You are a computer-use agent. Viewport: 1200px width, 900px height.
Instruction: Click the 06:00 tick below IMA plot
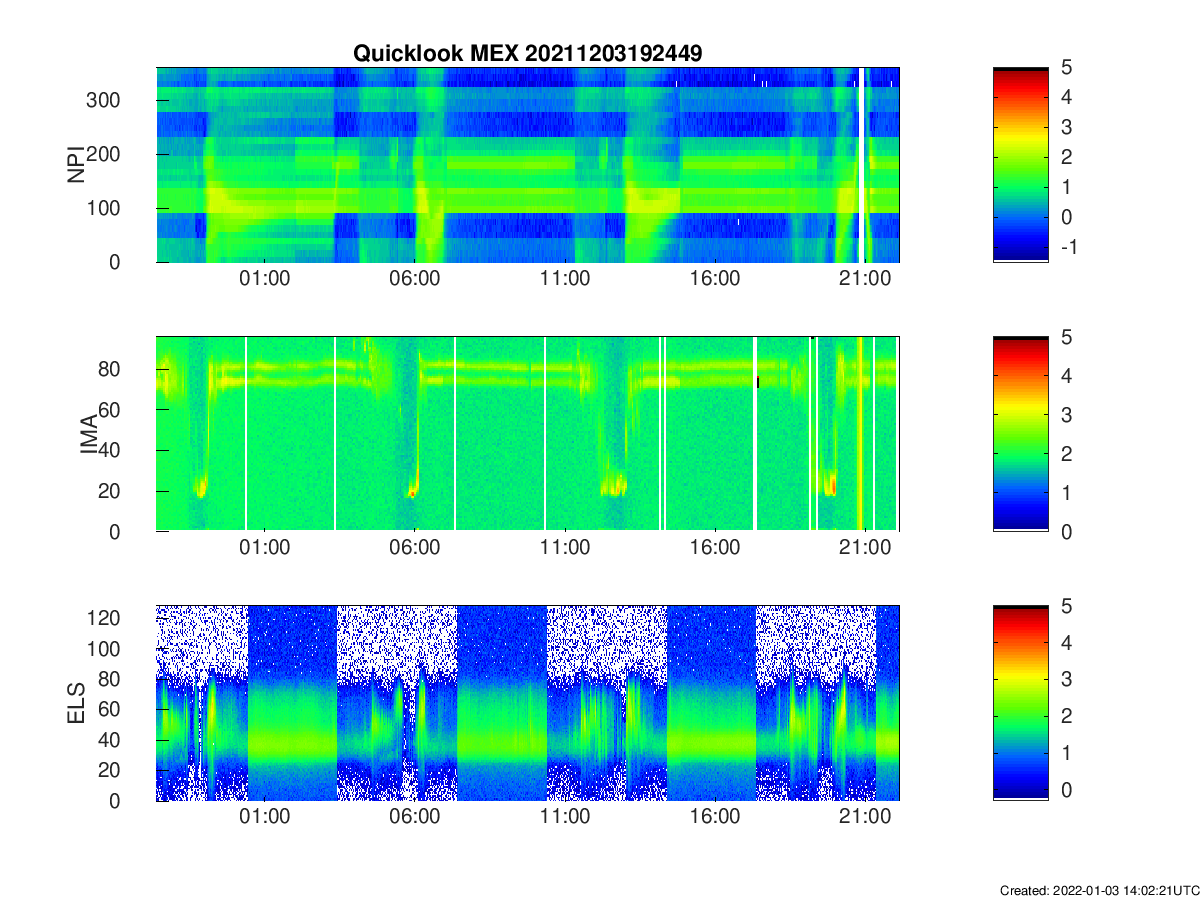point(415,548)
